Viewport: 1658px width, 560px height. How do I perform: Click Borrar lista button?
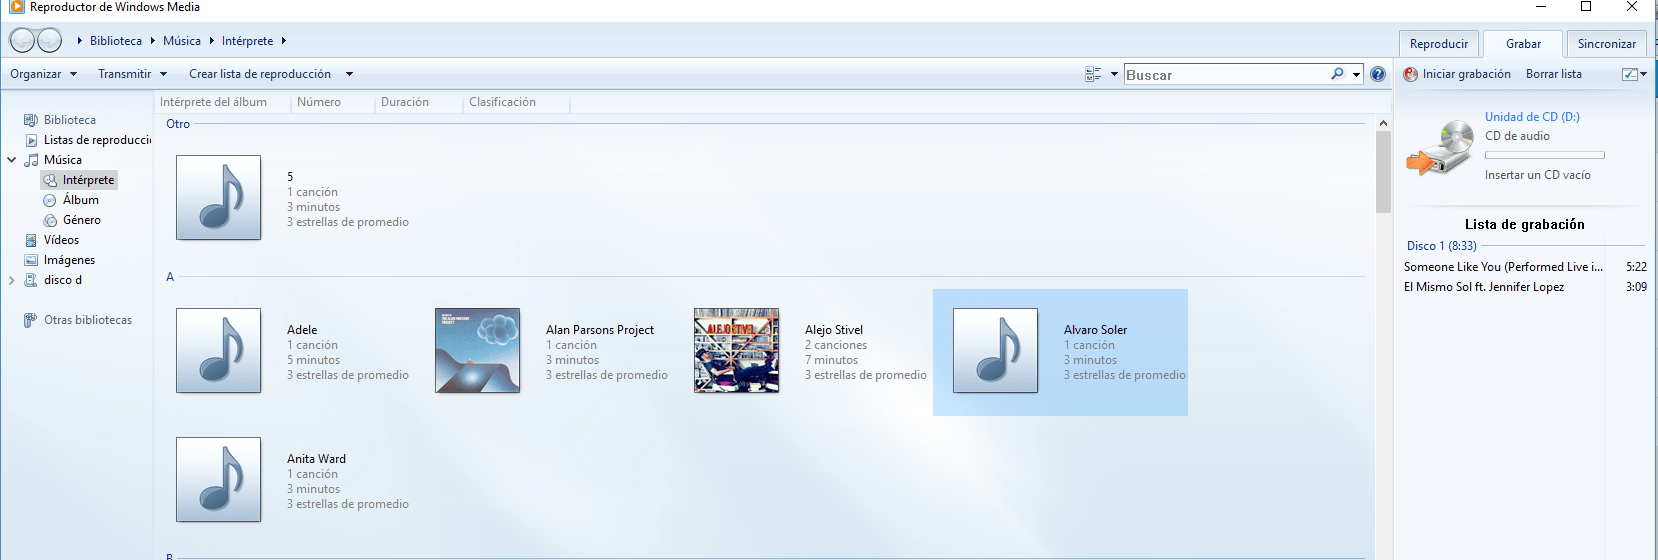[x=1554, y=74]
